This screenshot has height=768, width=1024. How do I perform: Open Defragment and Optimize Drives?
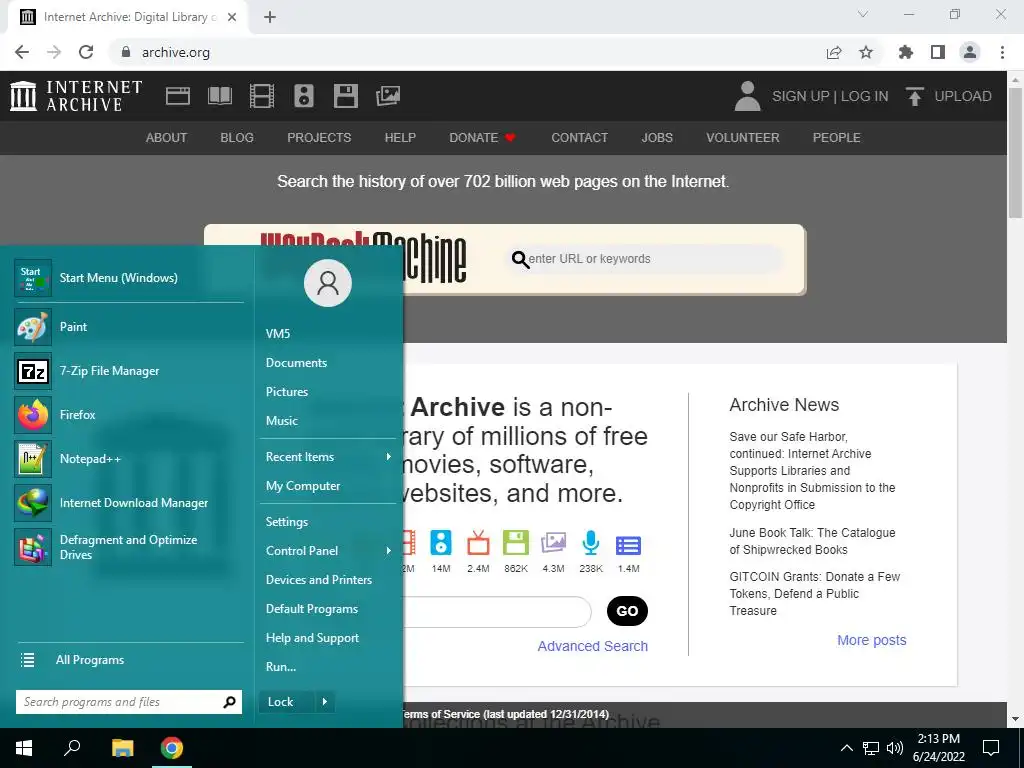129,547
